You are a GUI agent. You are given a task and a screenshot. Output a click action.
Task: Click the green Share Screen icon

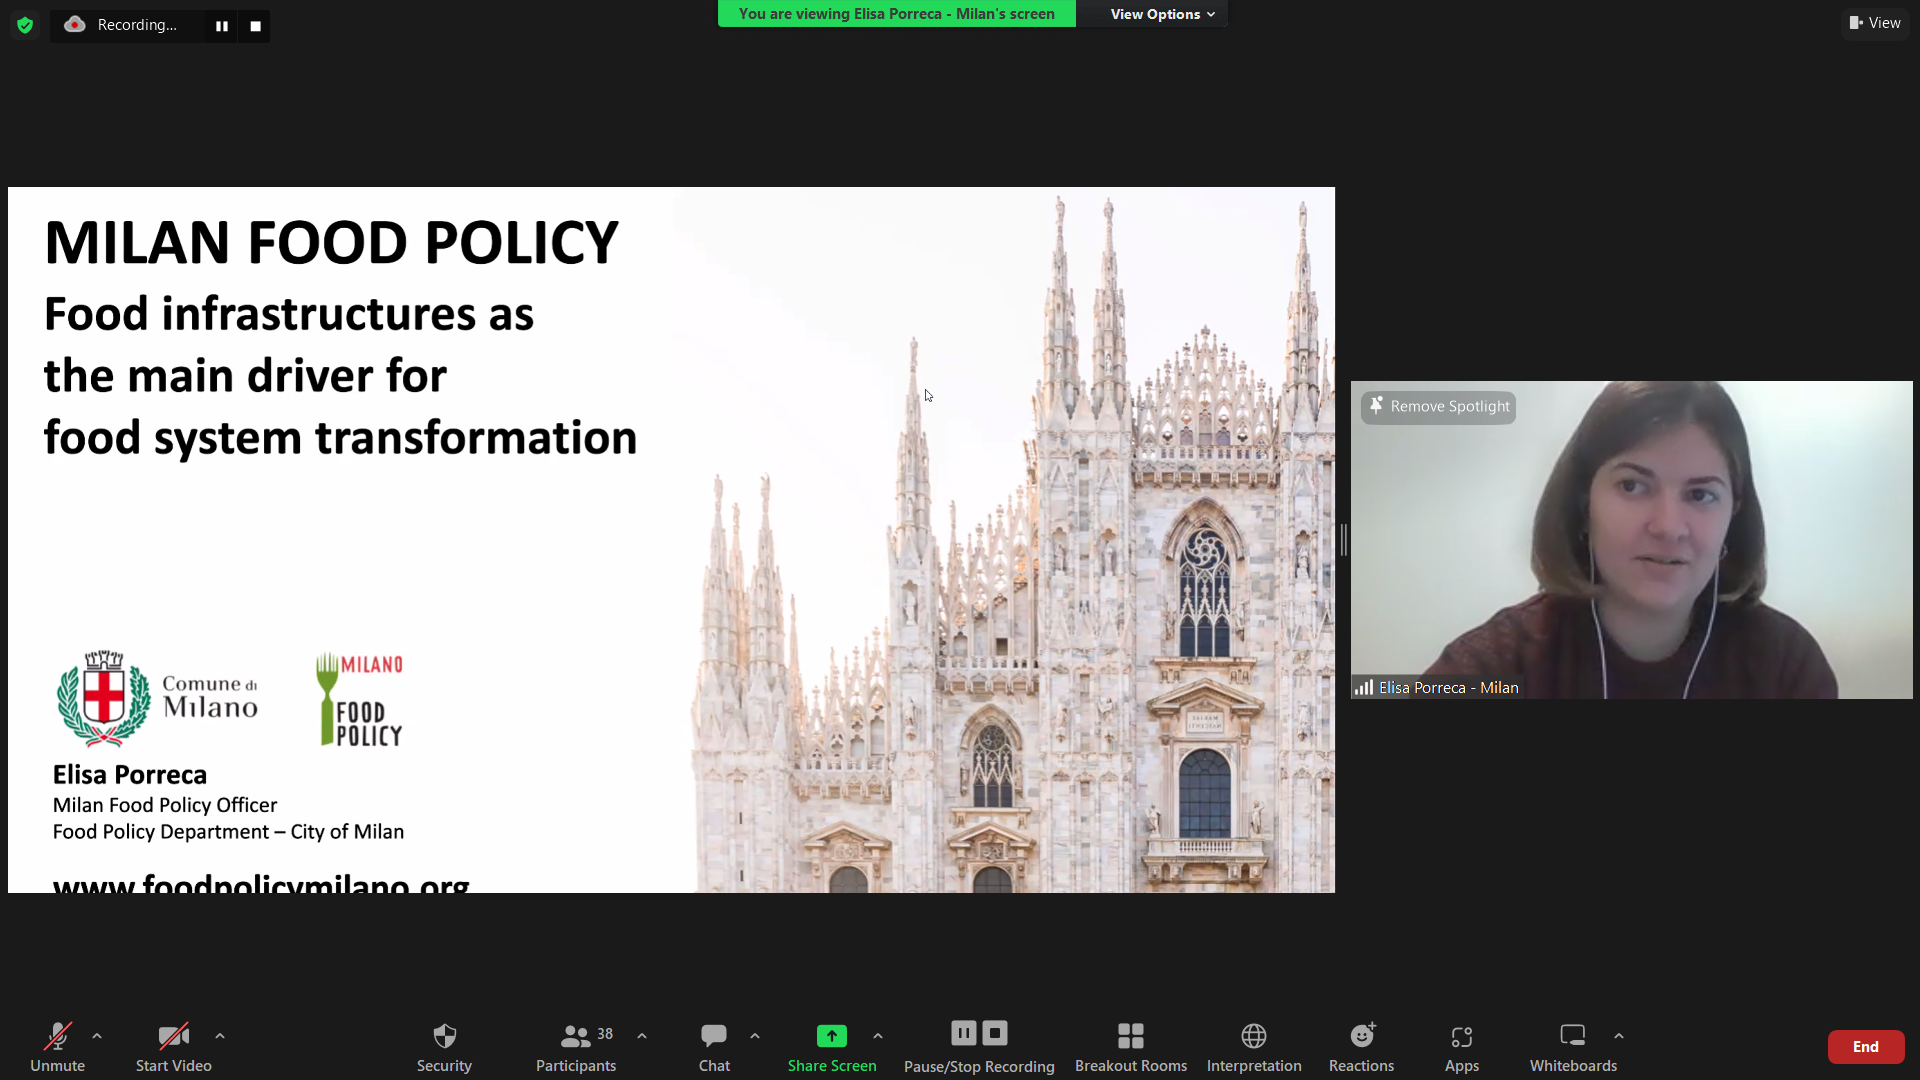[831, 1036]
